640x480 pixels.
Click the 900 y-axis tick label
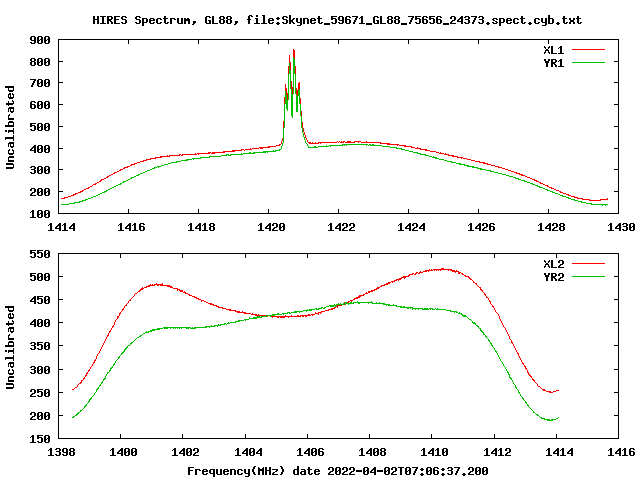tap(40, 40)
